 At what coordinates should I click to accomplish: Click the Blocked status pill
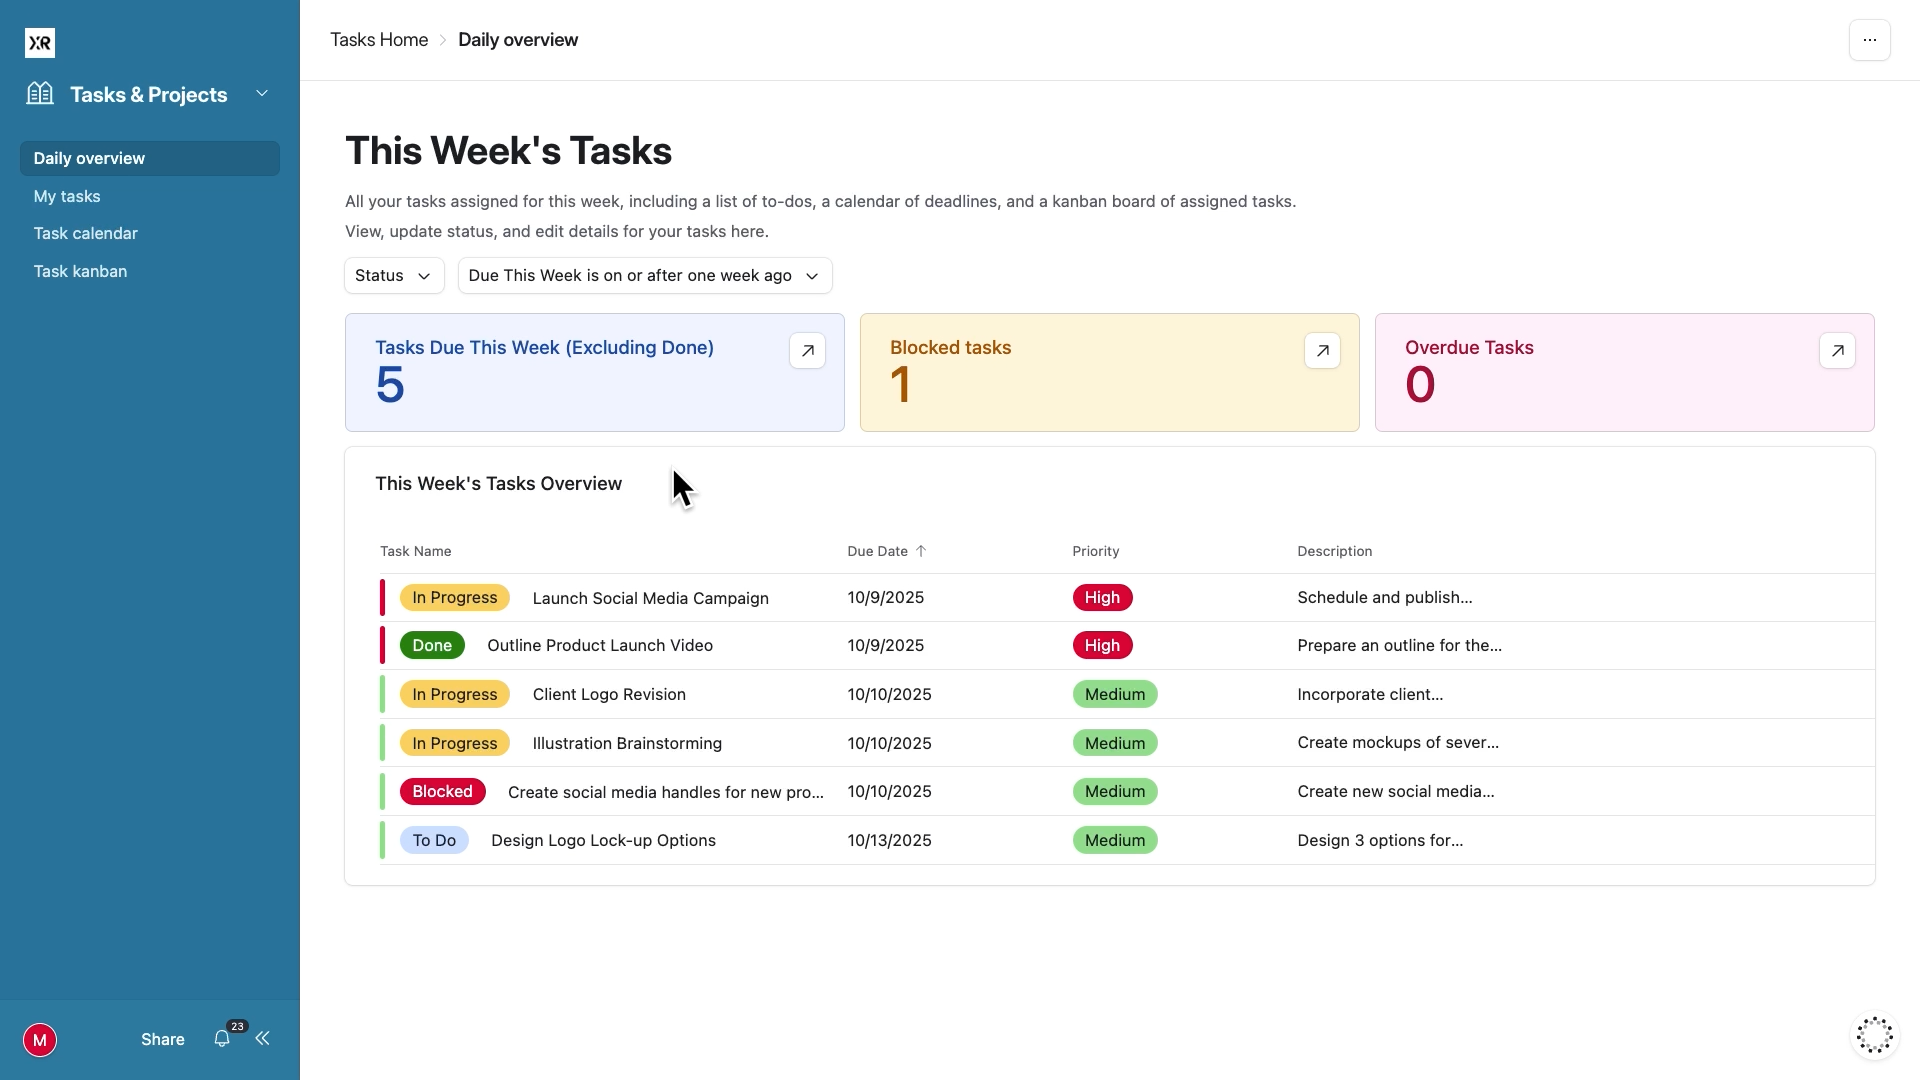tap(442, 791)
